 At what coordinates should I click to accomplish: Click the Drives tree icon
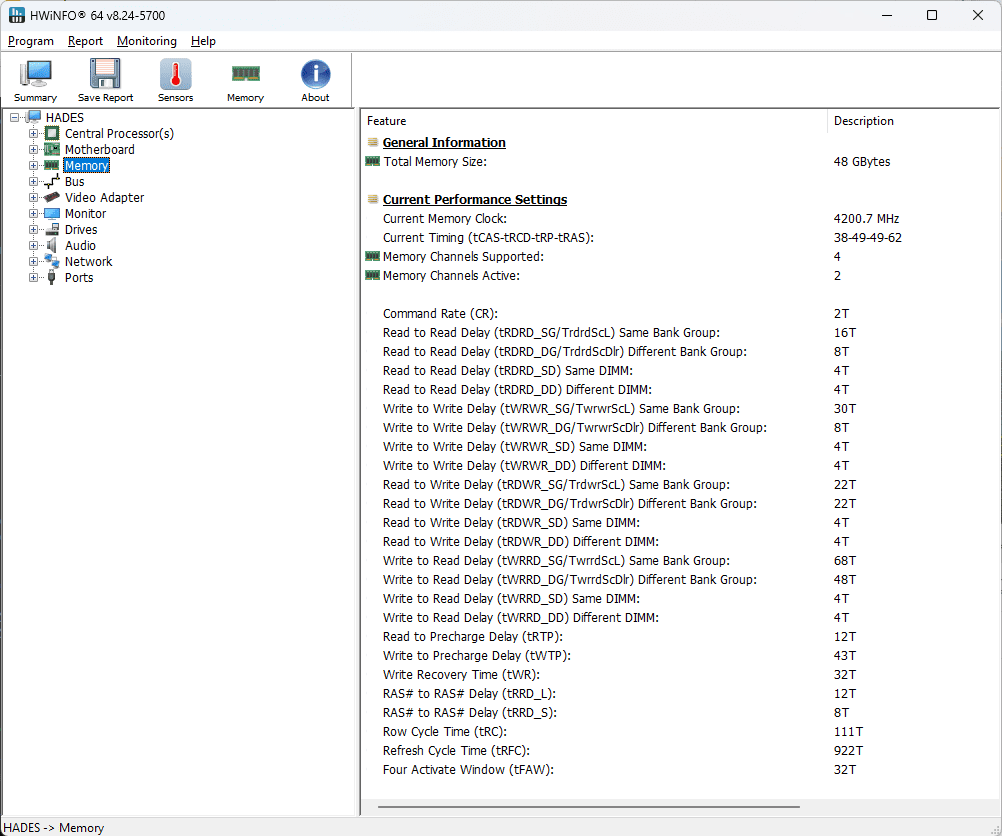(x=52, y=229)
